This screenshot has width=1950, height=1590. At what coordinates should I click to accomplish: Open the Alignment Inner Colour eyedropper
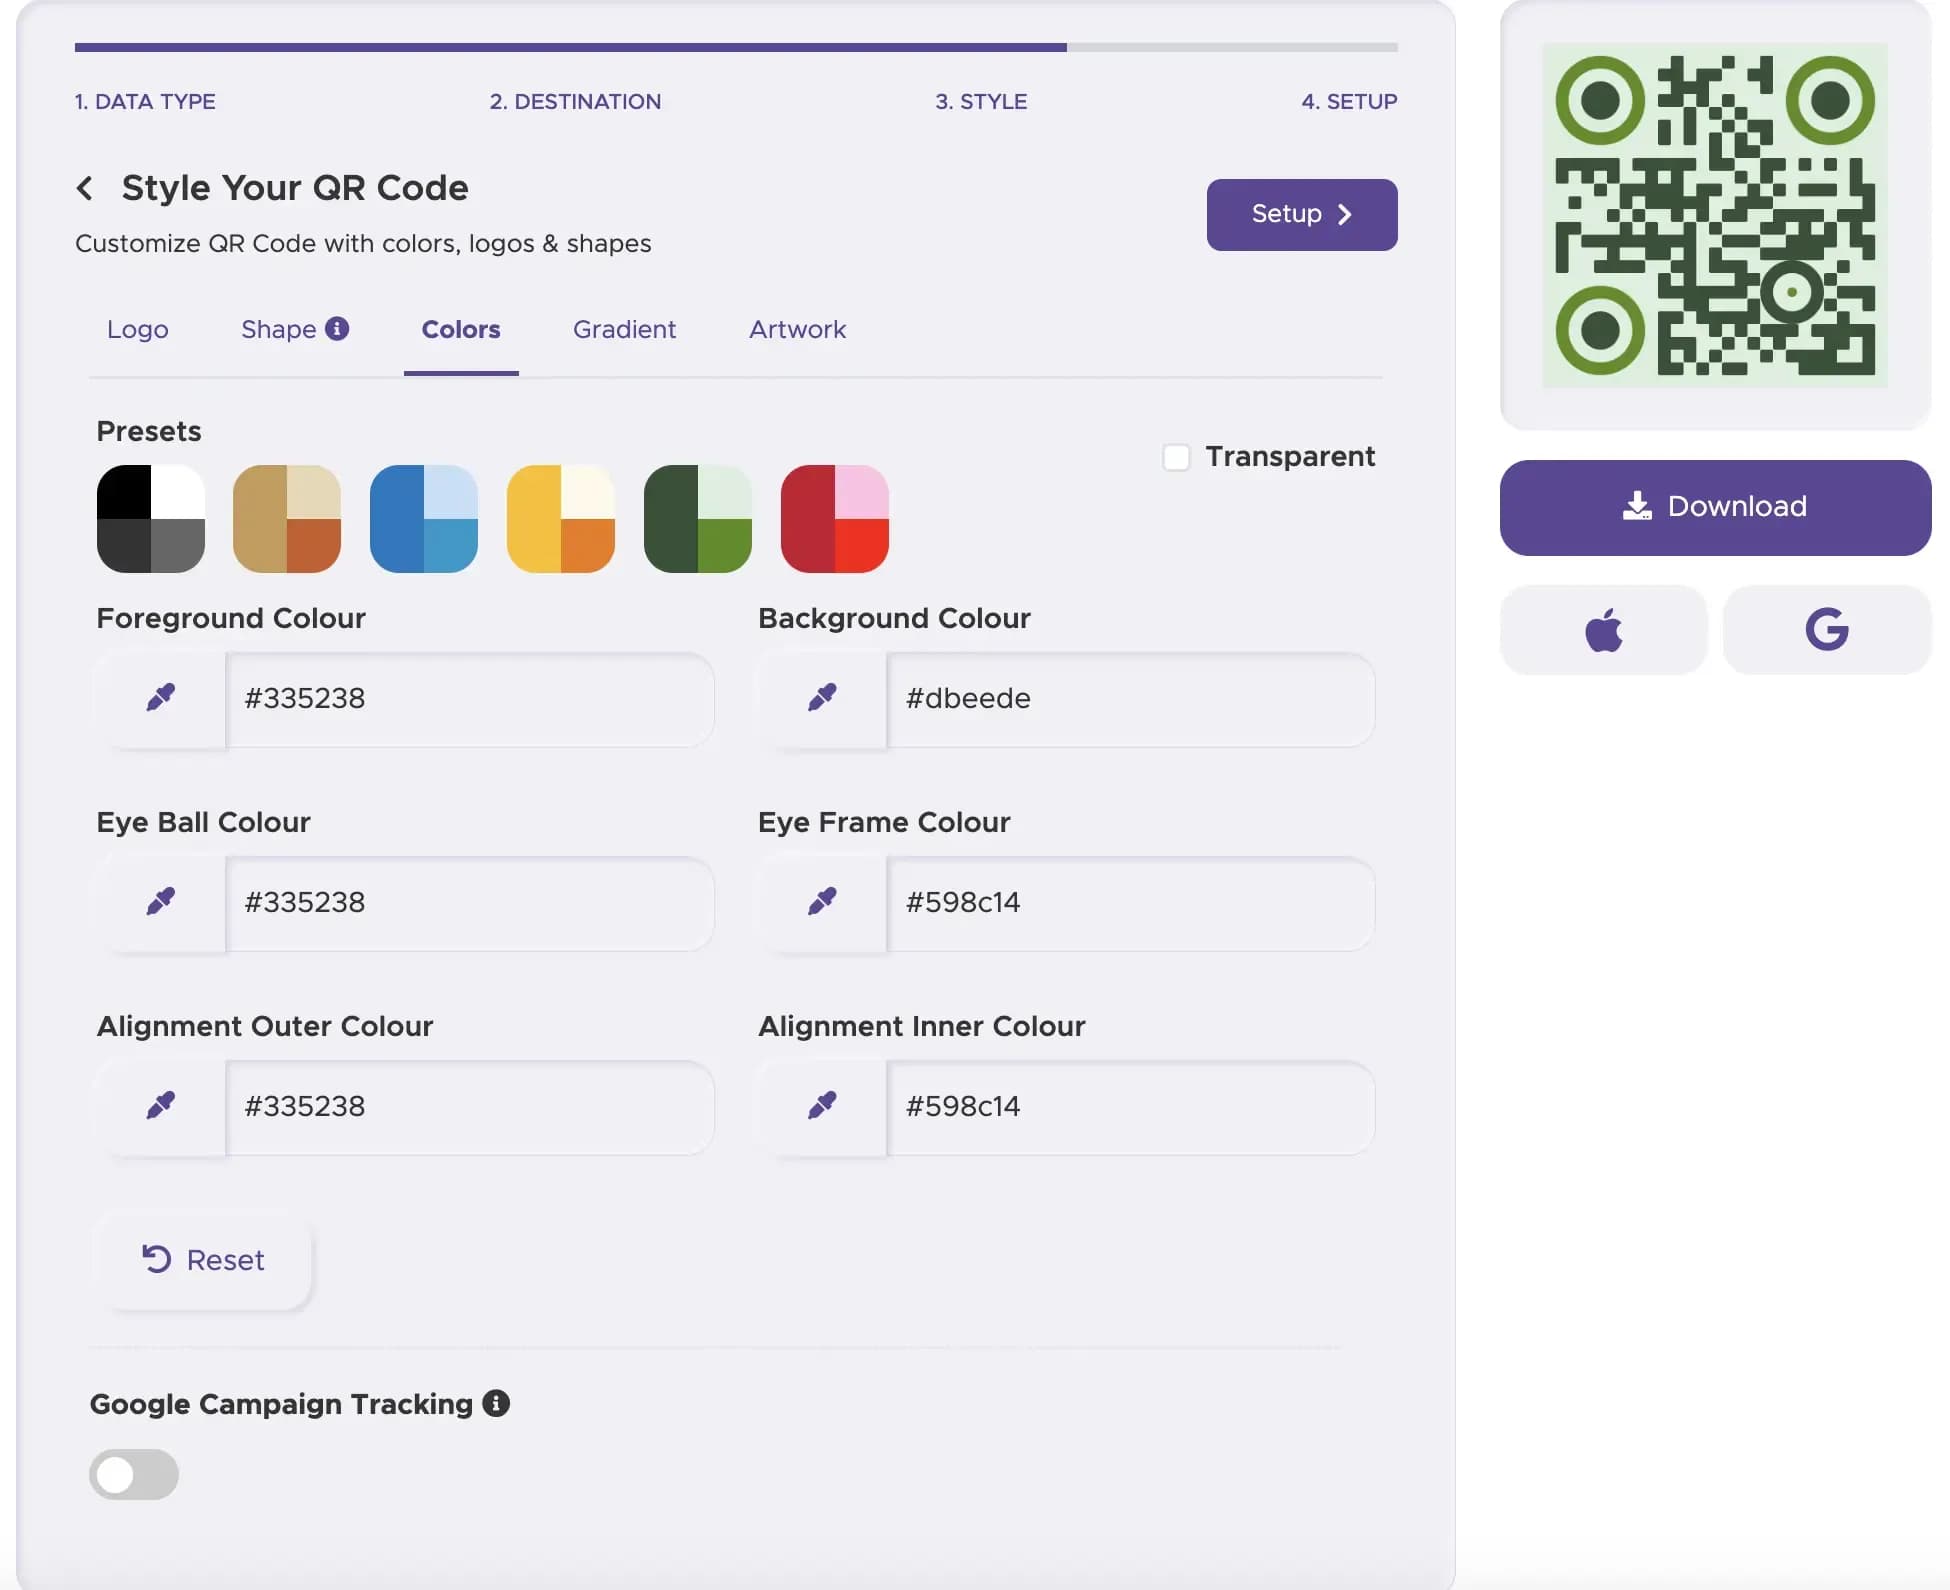(822, 1106)
